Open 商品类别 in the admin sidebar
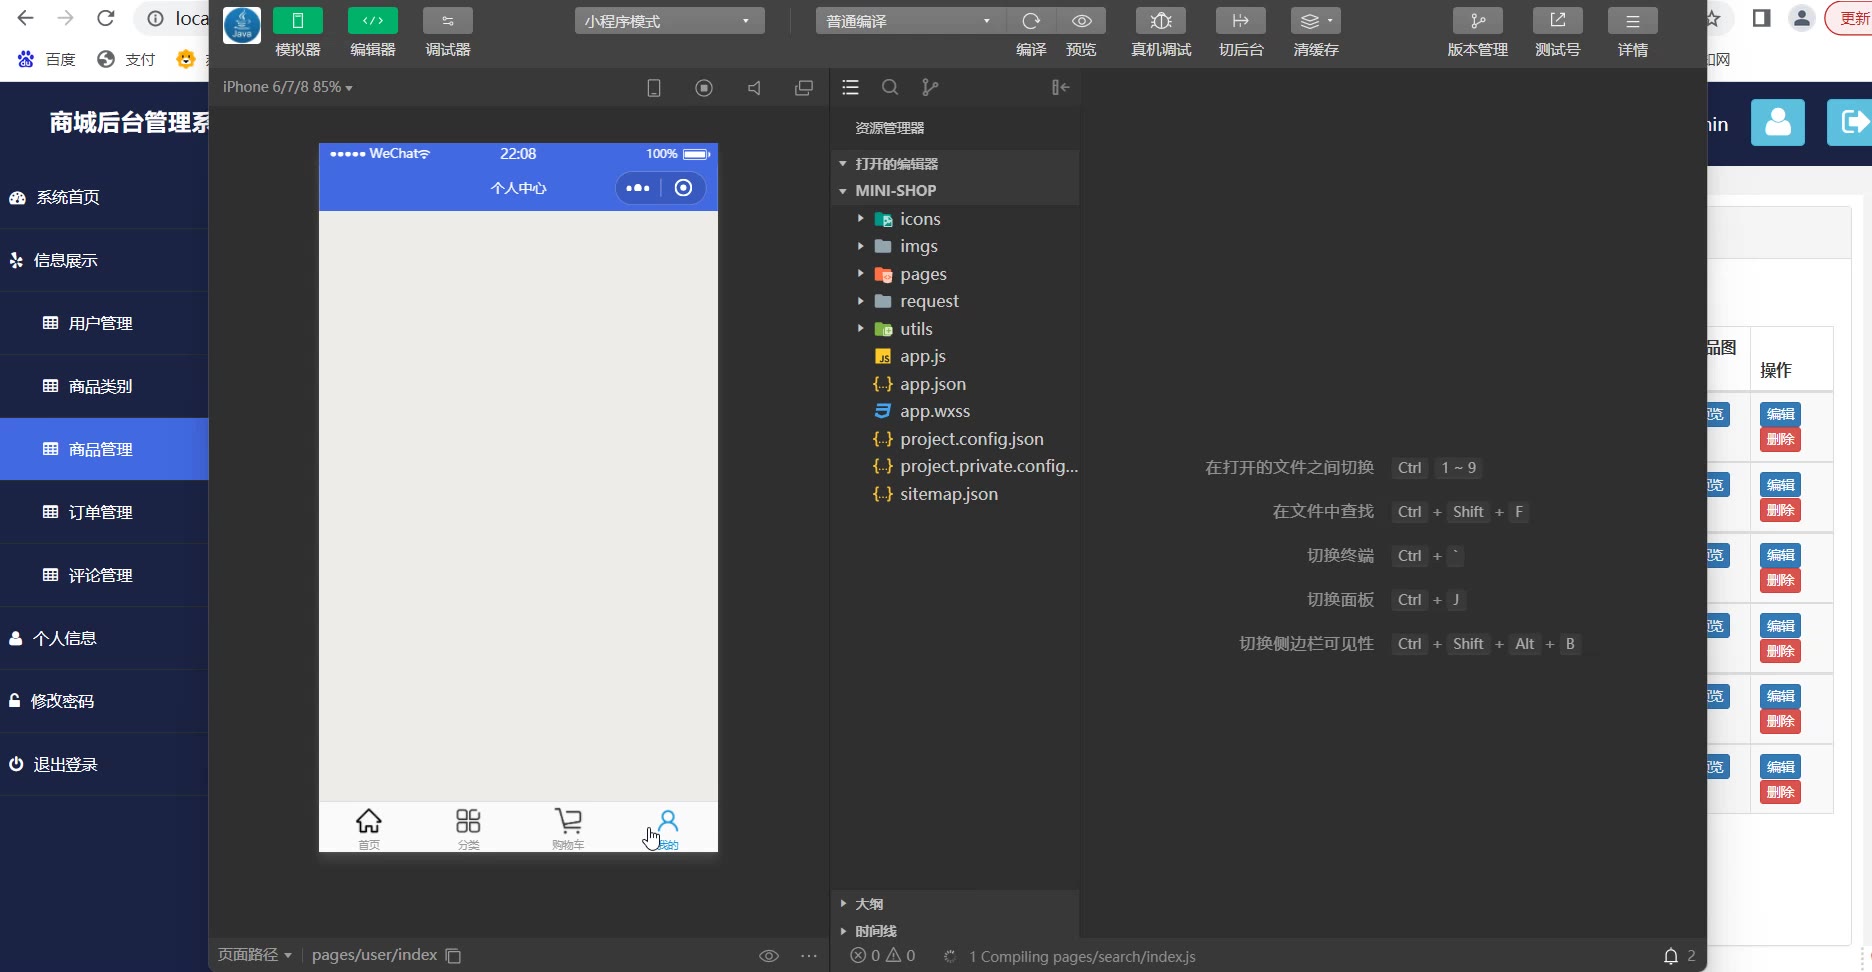 pyautogui.click(x=104, y=386)
